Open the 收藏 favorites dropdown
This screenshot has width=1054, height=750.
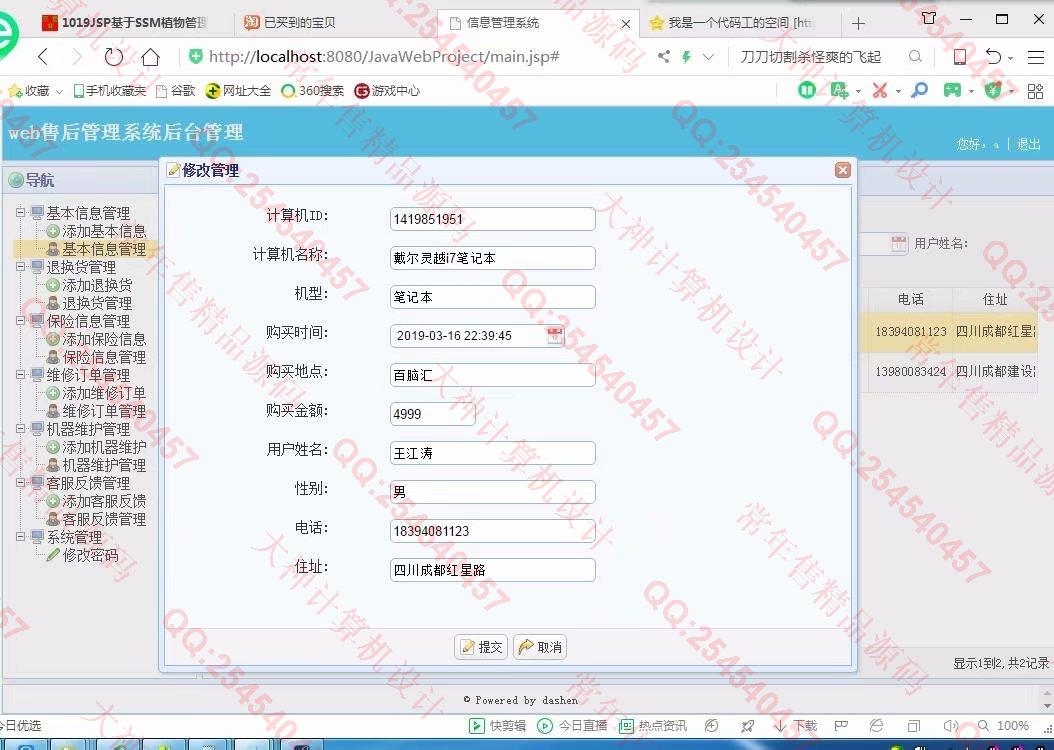coord(59,91)
